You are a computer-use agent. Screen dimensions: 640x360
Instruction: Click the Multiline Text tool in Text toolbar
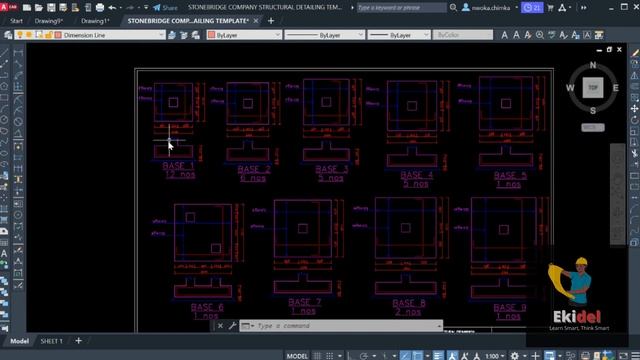pyautogui.click(x=505, y=35)
